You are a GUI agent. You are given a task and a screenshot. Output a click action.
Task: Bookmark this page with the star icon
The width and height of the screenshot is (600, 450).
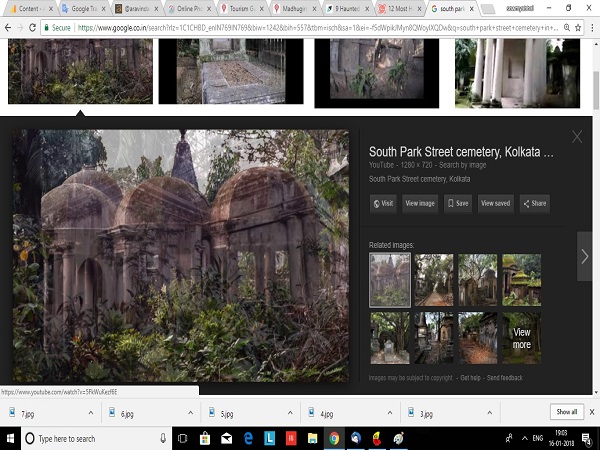(578, 28)
